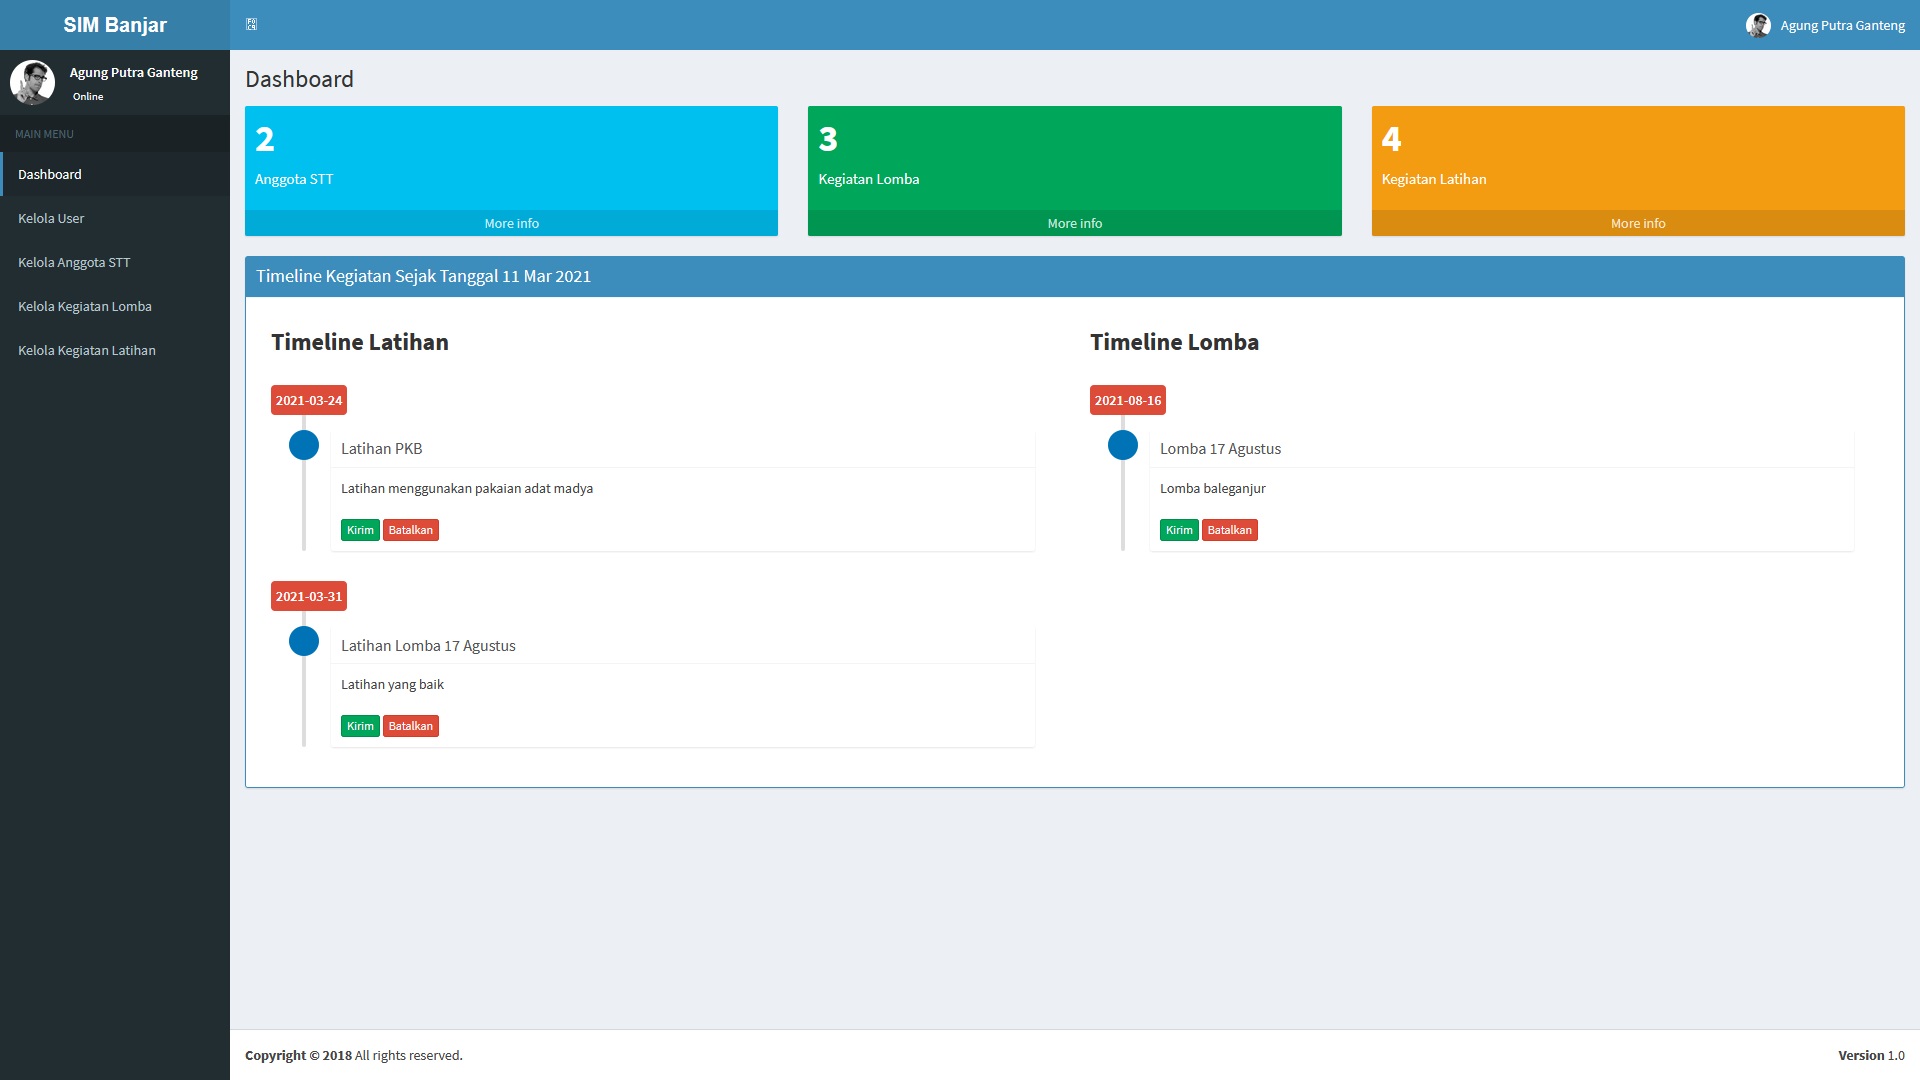Select Dashboard in the sidebar
Image resolution: width=1920 pixels, height=1080 pixels.
50,174
